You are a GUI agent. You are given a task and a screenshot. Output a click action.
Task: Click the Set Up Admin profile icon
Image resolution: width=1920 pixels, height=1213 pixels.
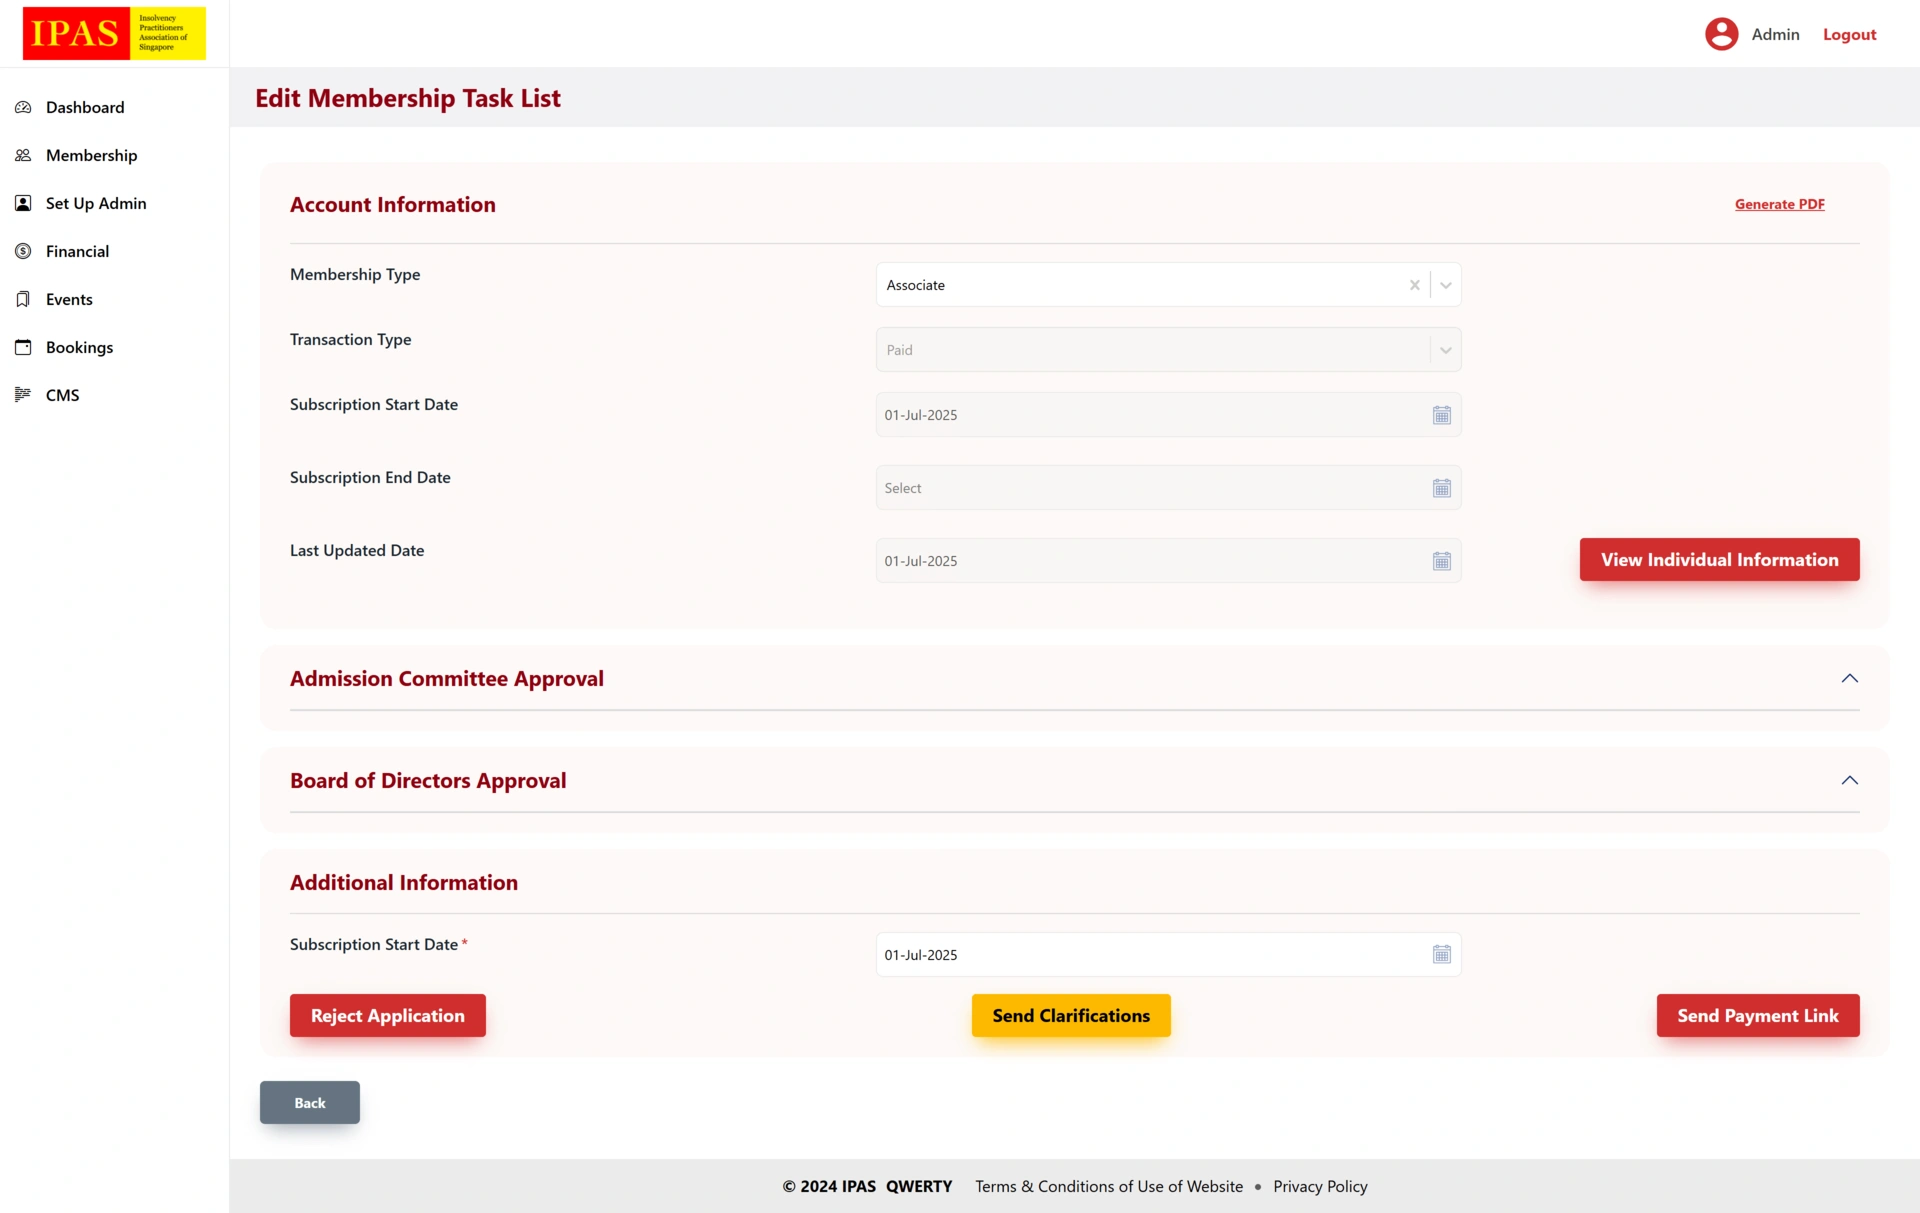[23, 203]
